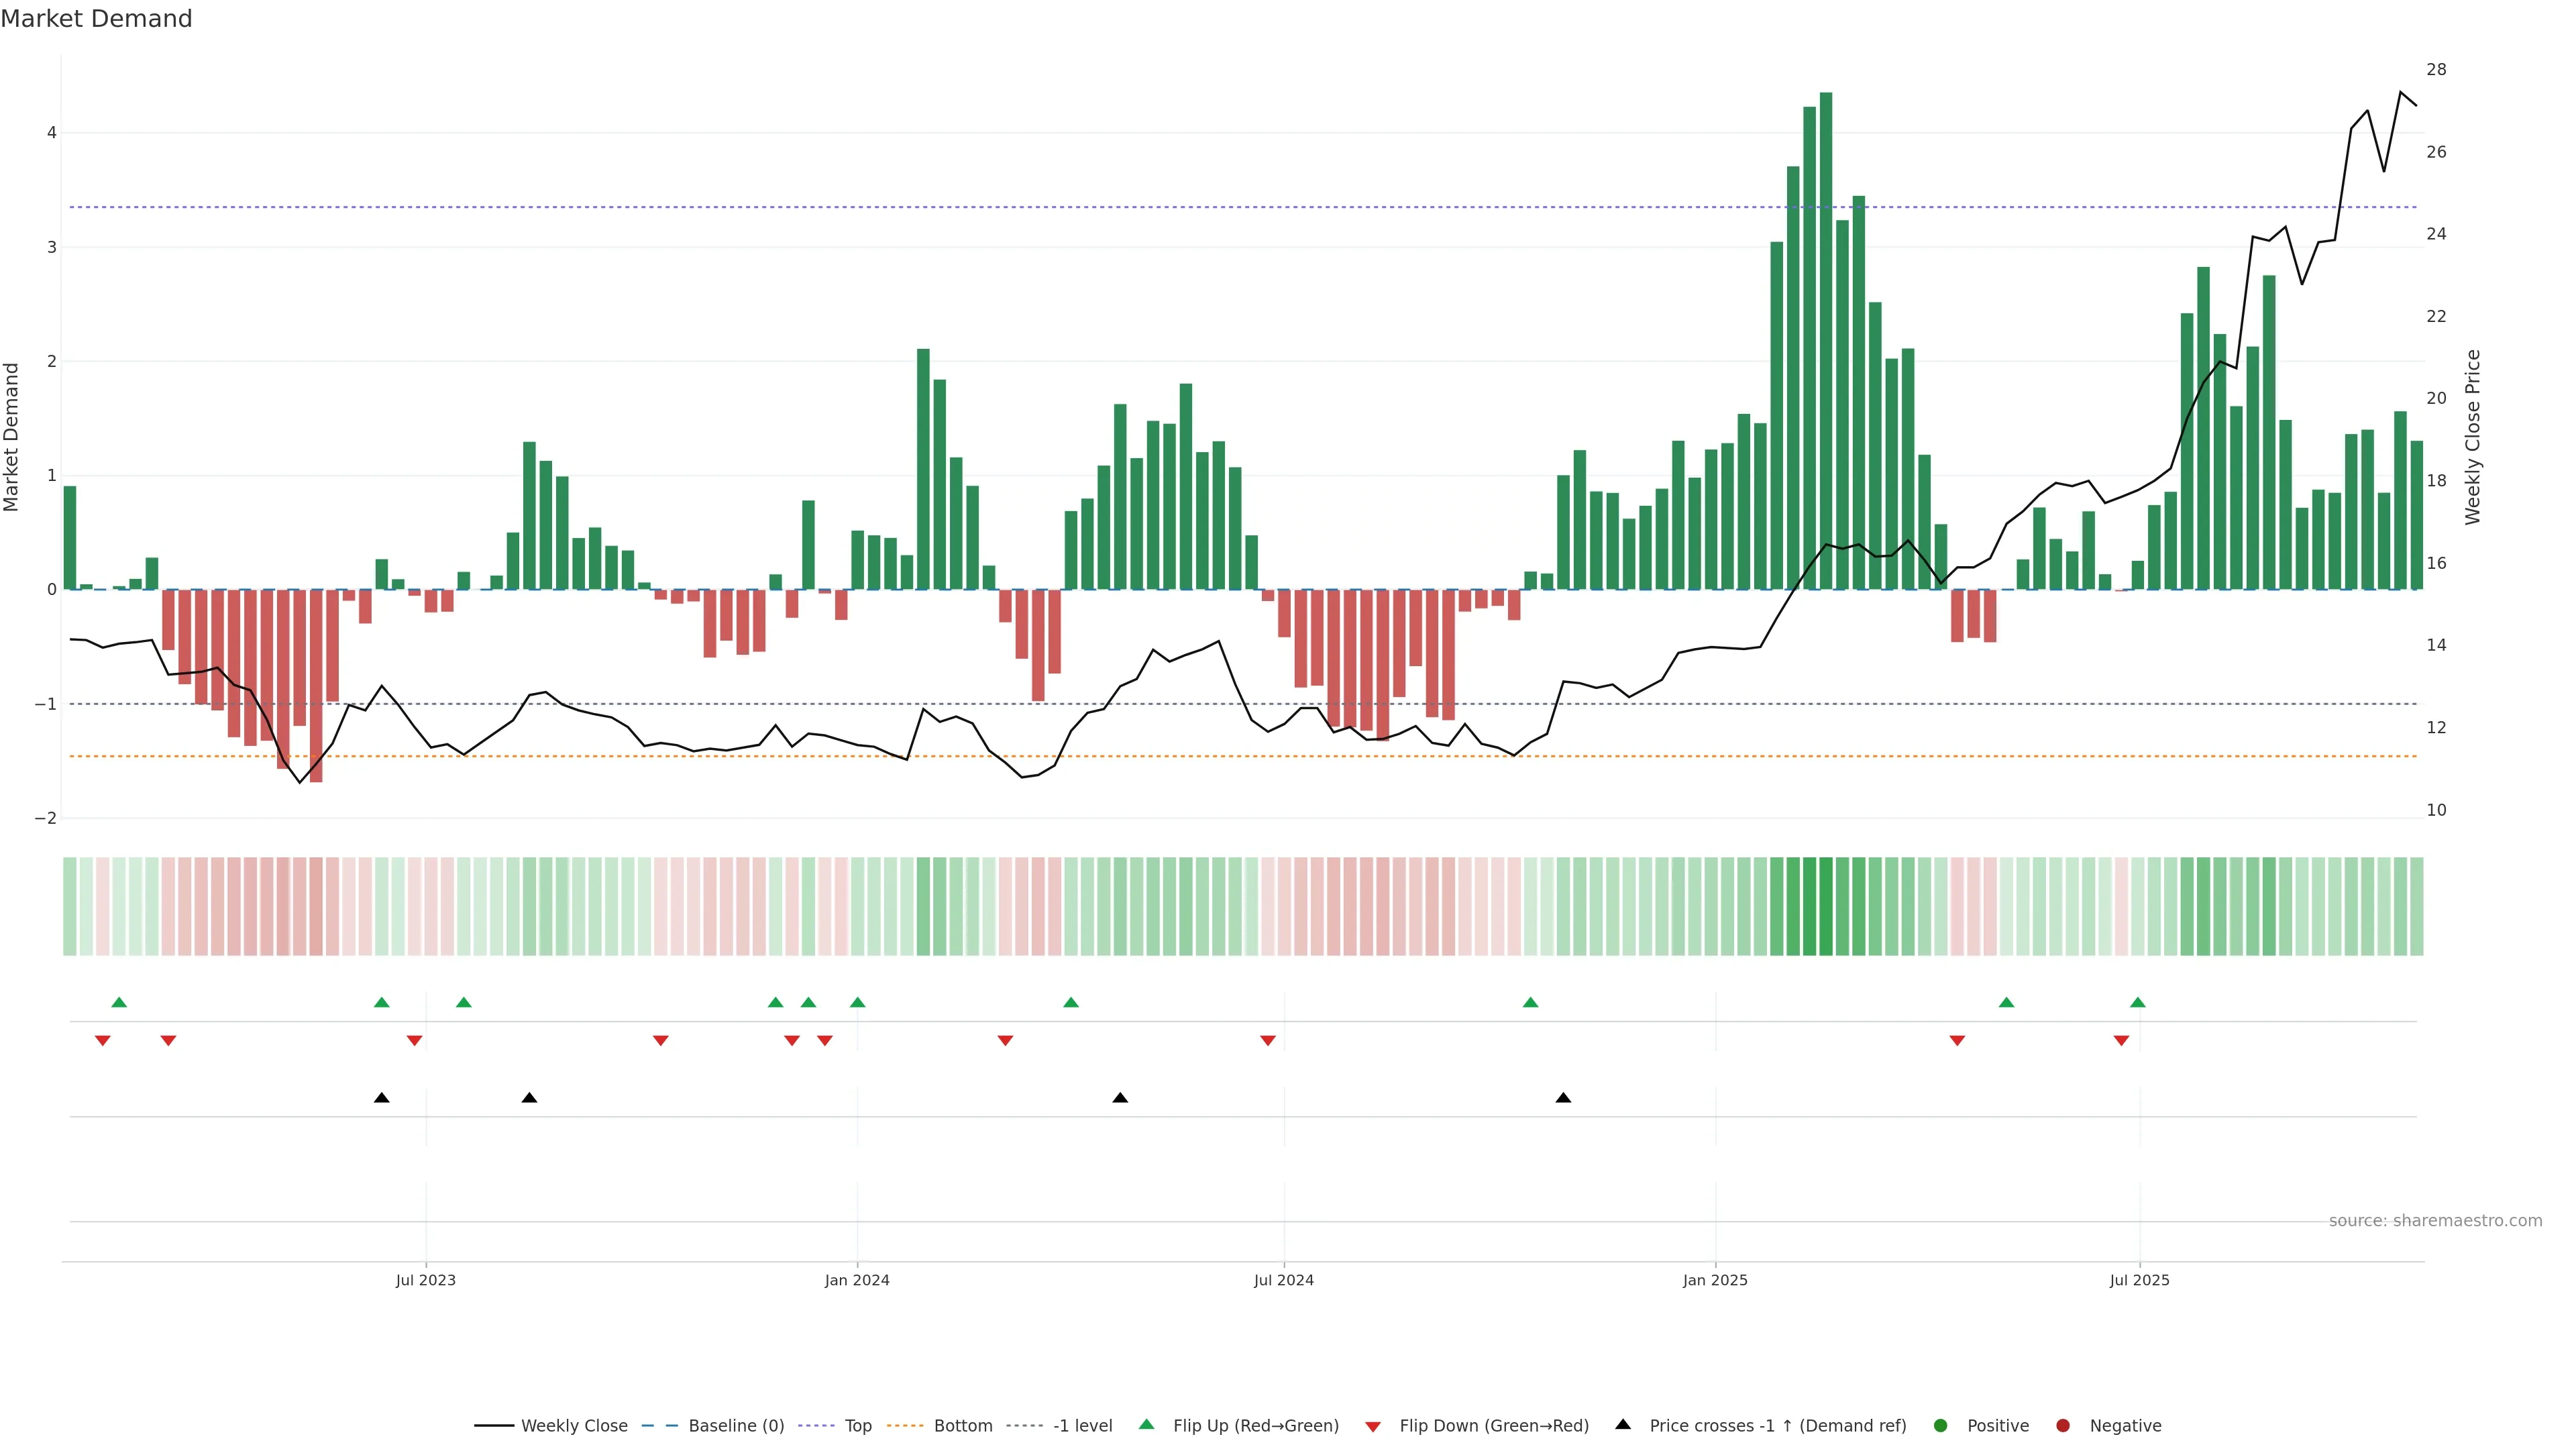
Task: Click the Jul 2025 x-axis label
Action: pyautogui.click(x=2139, y=1280)
